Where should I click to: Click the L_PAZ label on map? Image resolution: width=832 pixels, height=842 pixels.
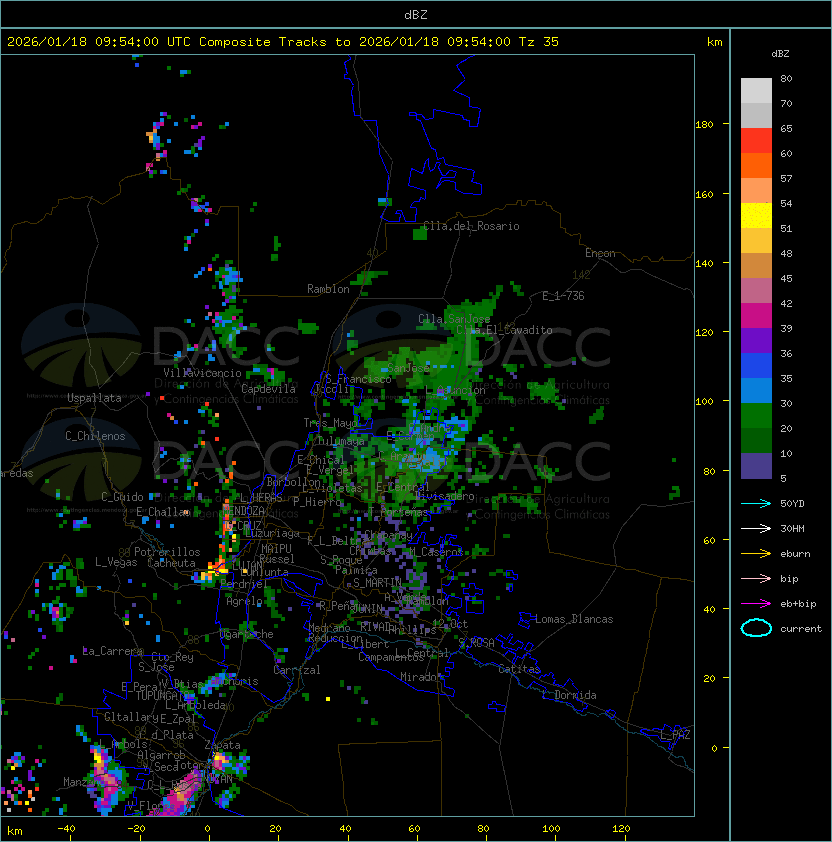(x=675, y=735)
